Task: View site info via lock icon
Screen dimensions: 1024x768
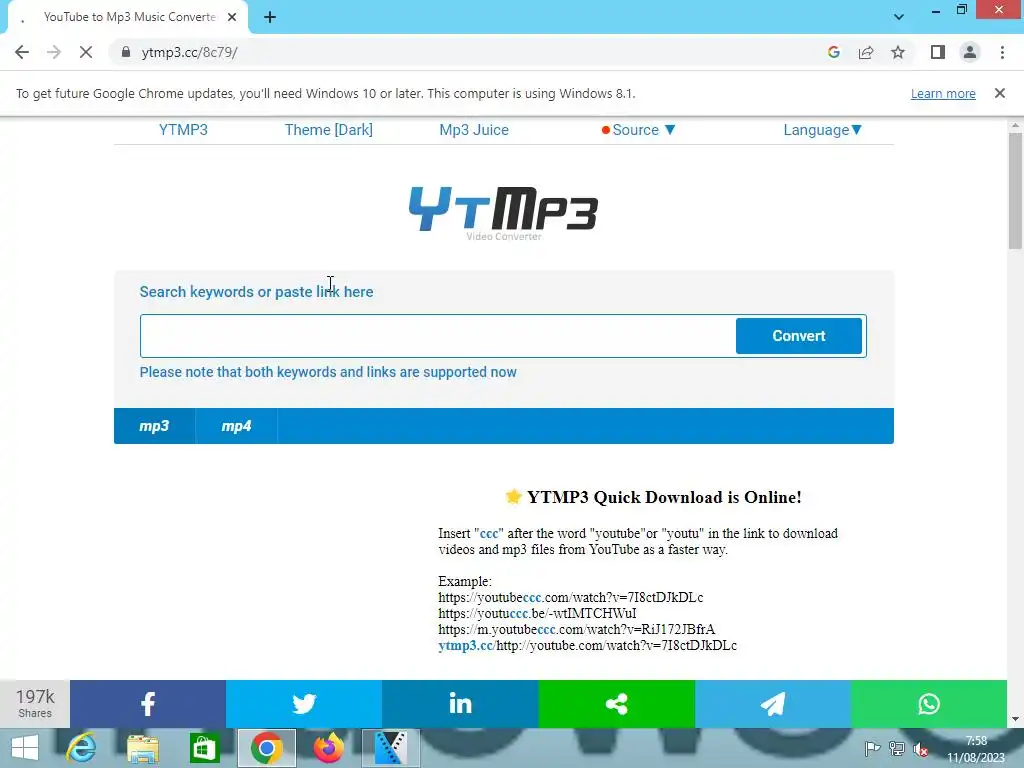Action: coord(126,52)
